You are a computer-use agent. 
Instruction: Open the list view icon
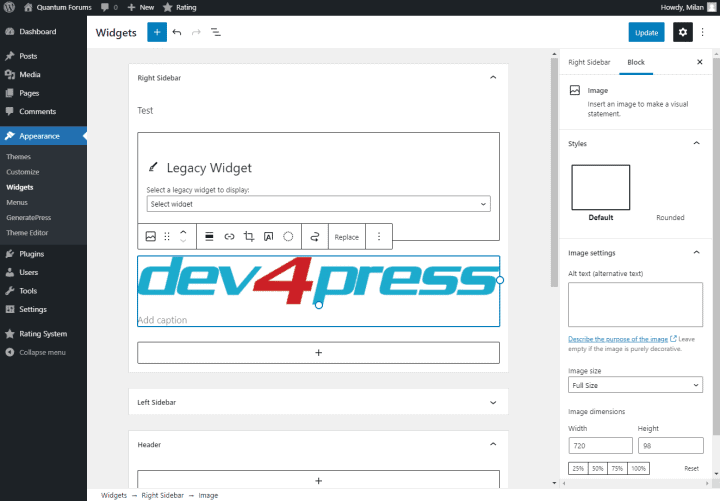pyautogui.click(x=215, y=32)
